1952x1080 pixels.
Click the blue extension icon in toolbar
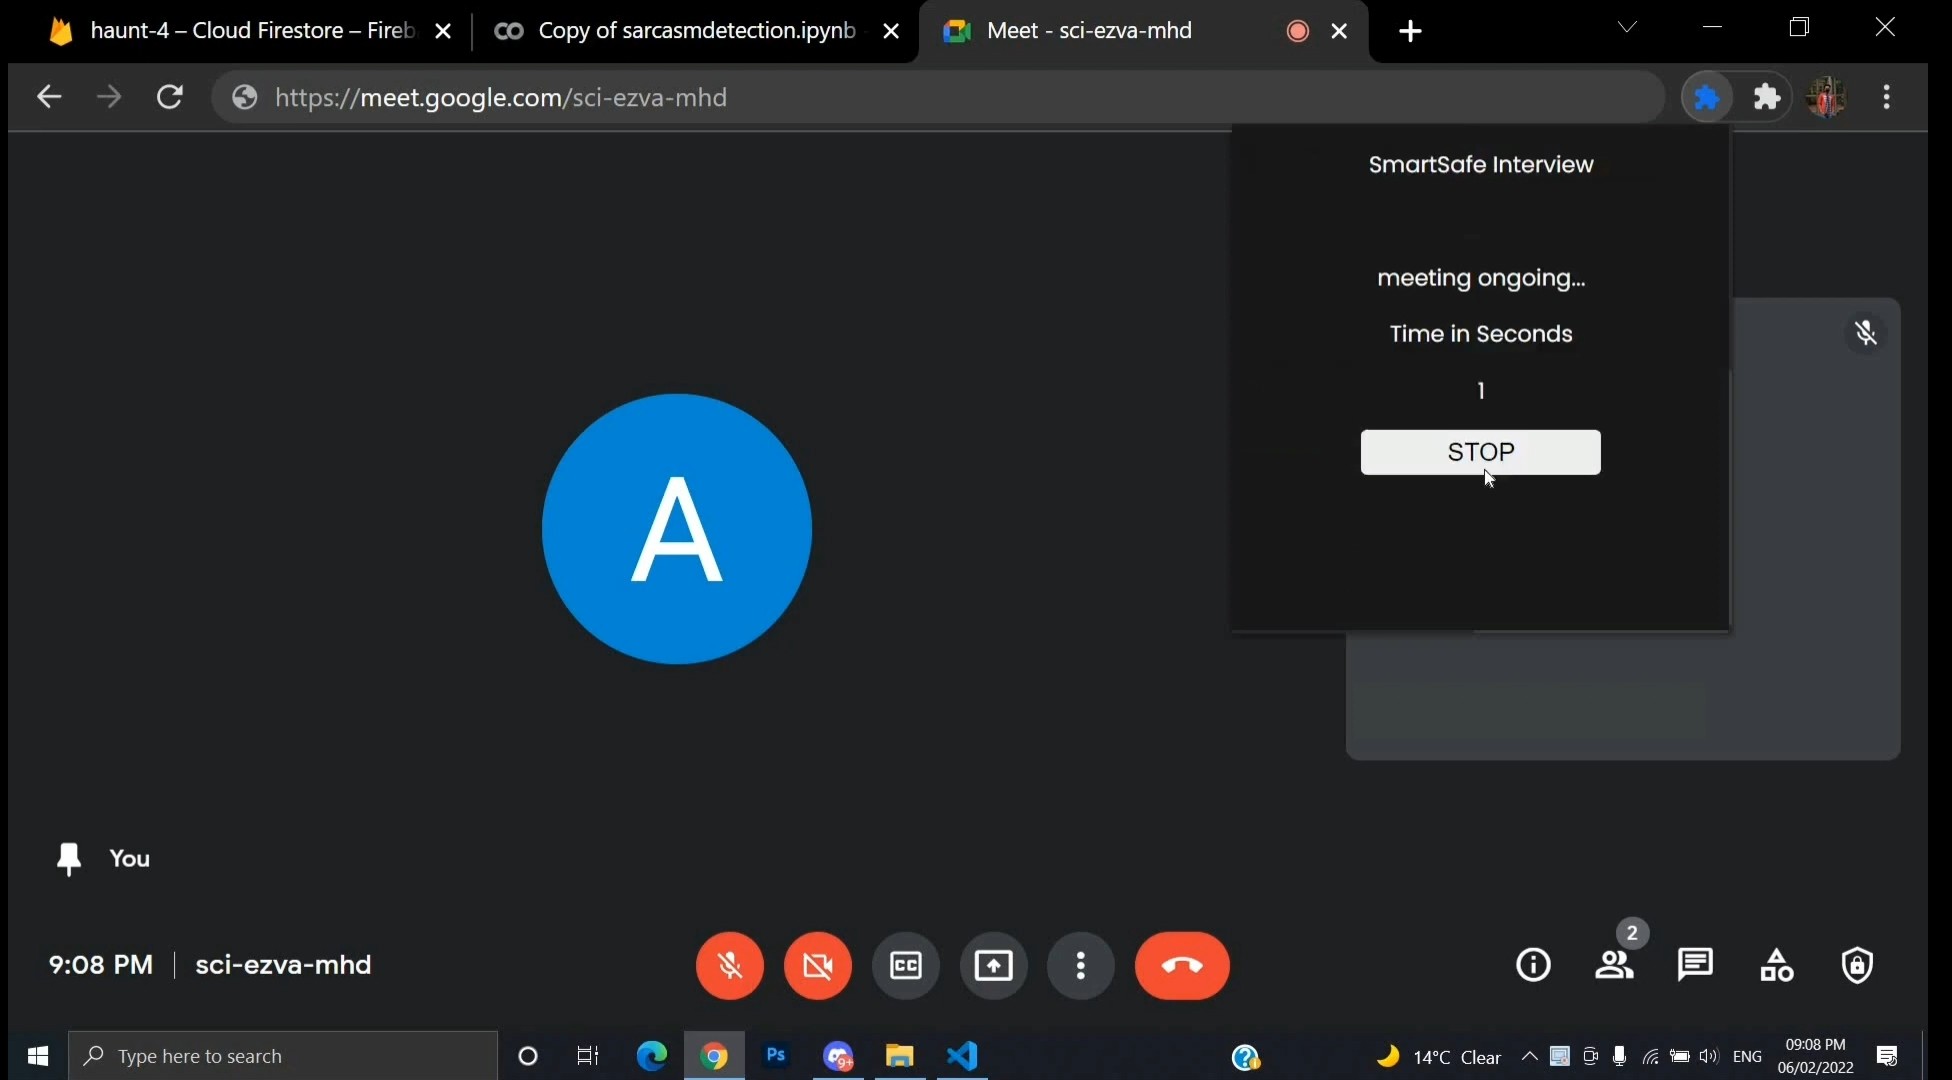point(1706,97)
